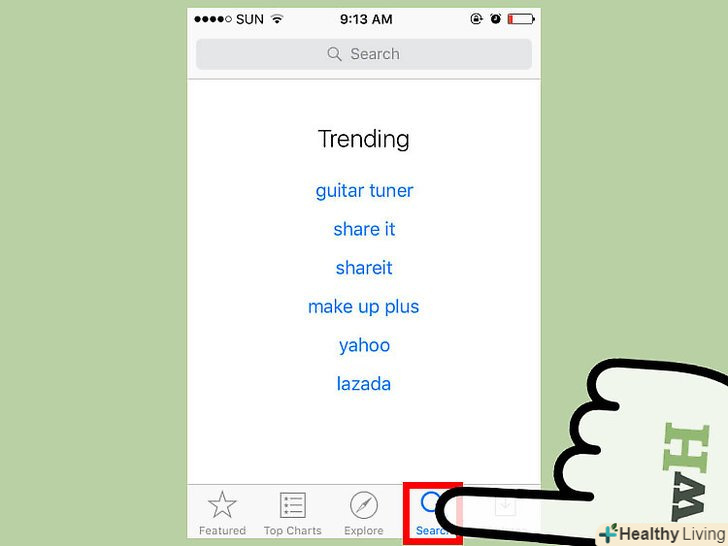Open trending search "guitar tuner"

(x=364, y=190)
